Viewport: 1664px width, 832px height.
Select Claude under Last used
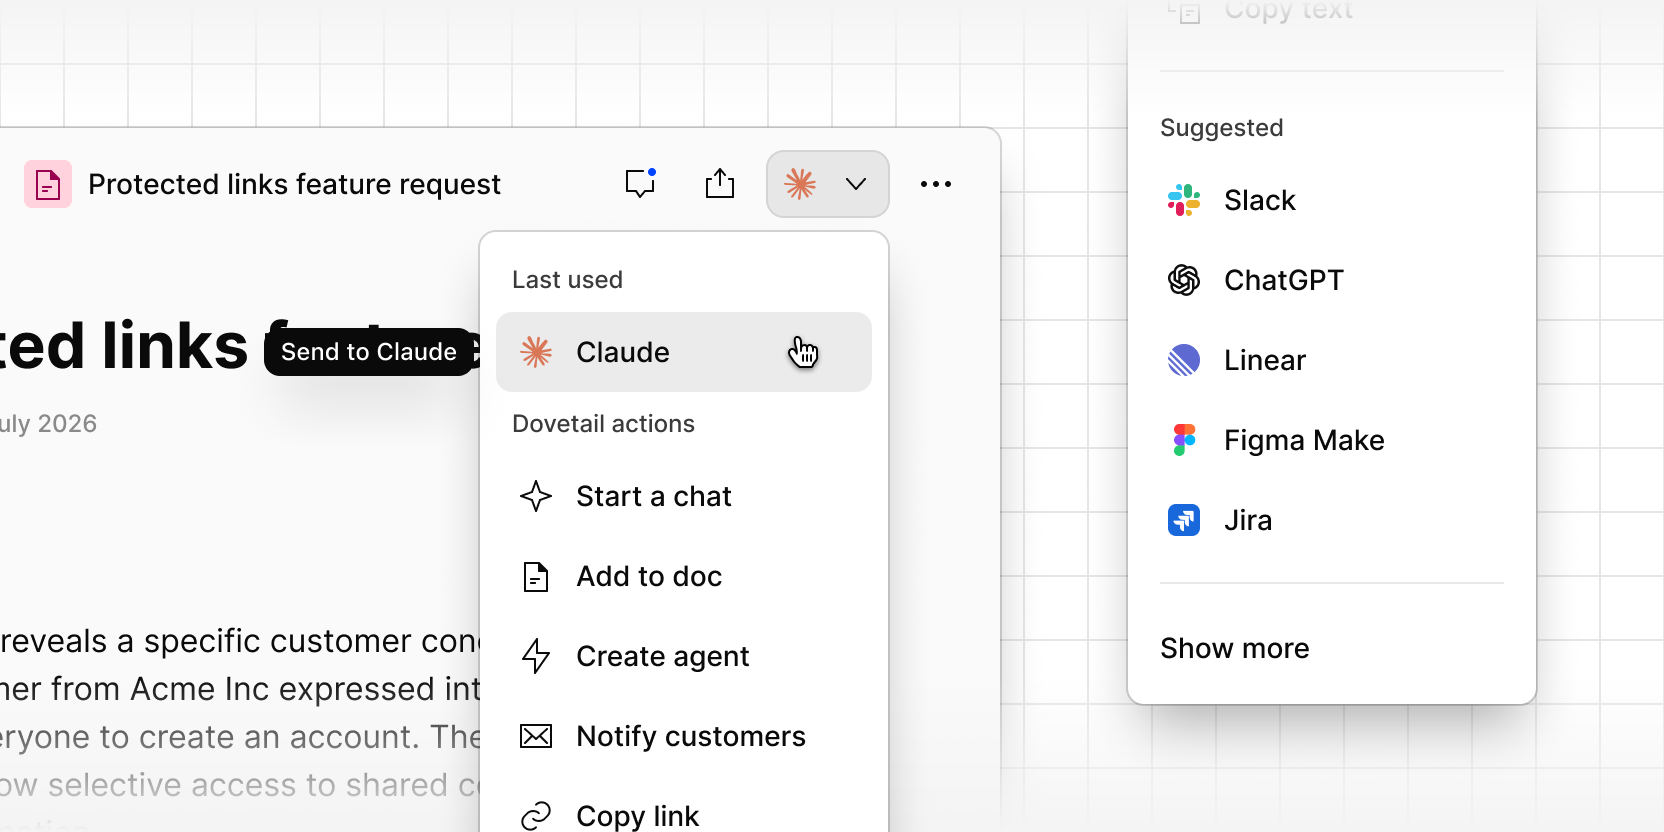click(x=684, y=352)
